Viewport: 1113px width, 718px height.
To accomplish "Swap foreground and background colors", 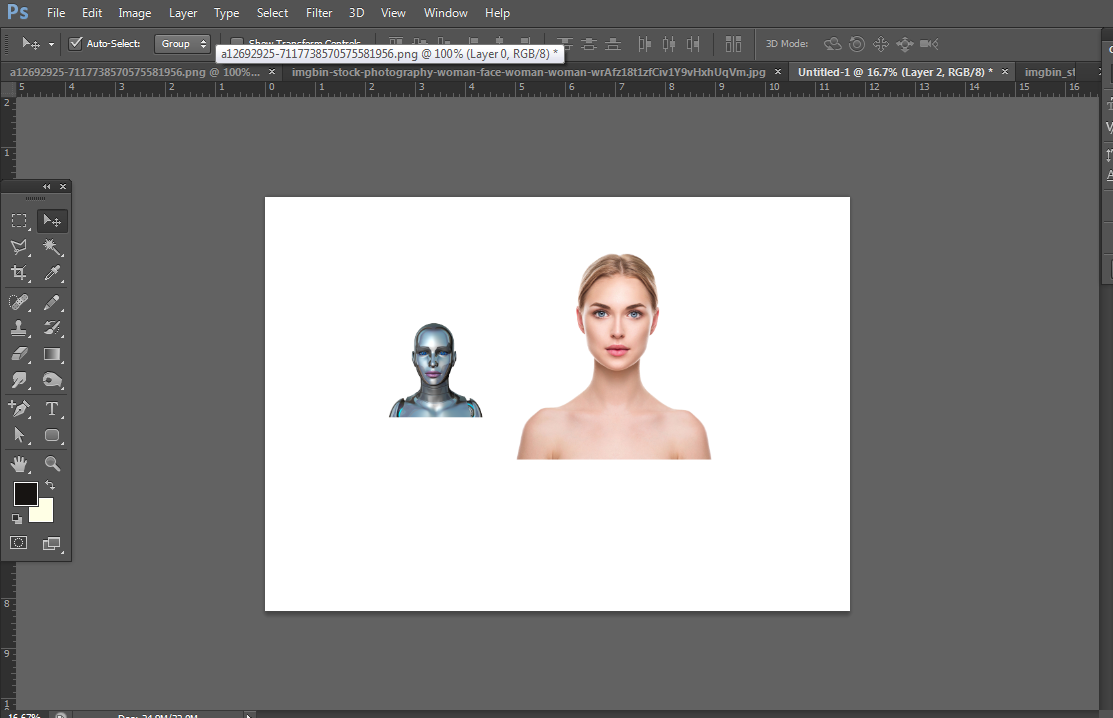I will (50, 485).
